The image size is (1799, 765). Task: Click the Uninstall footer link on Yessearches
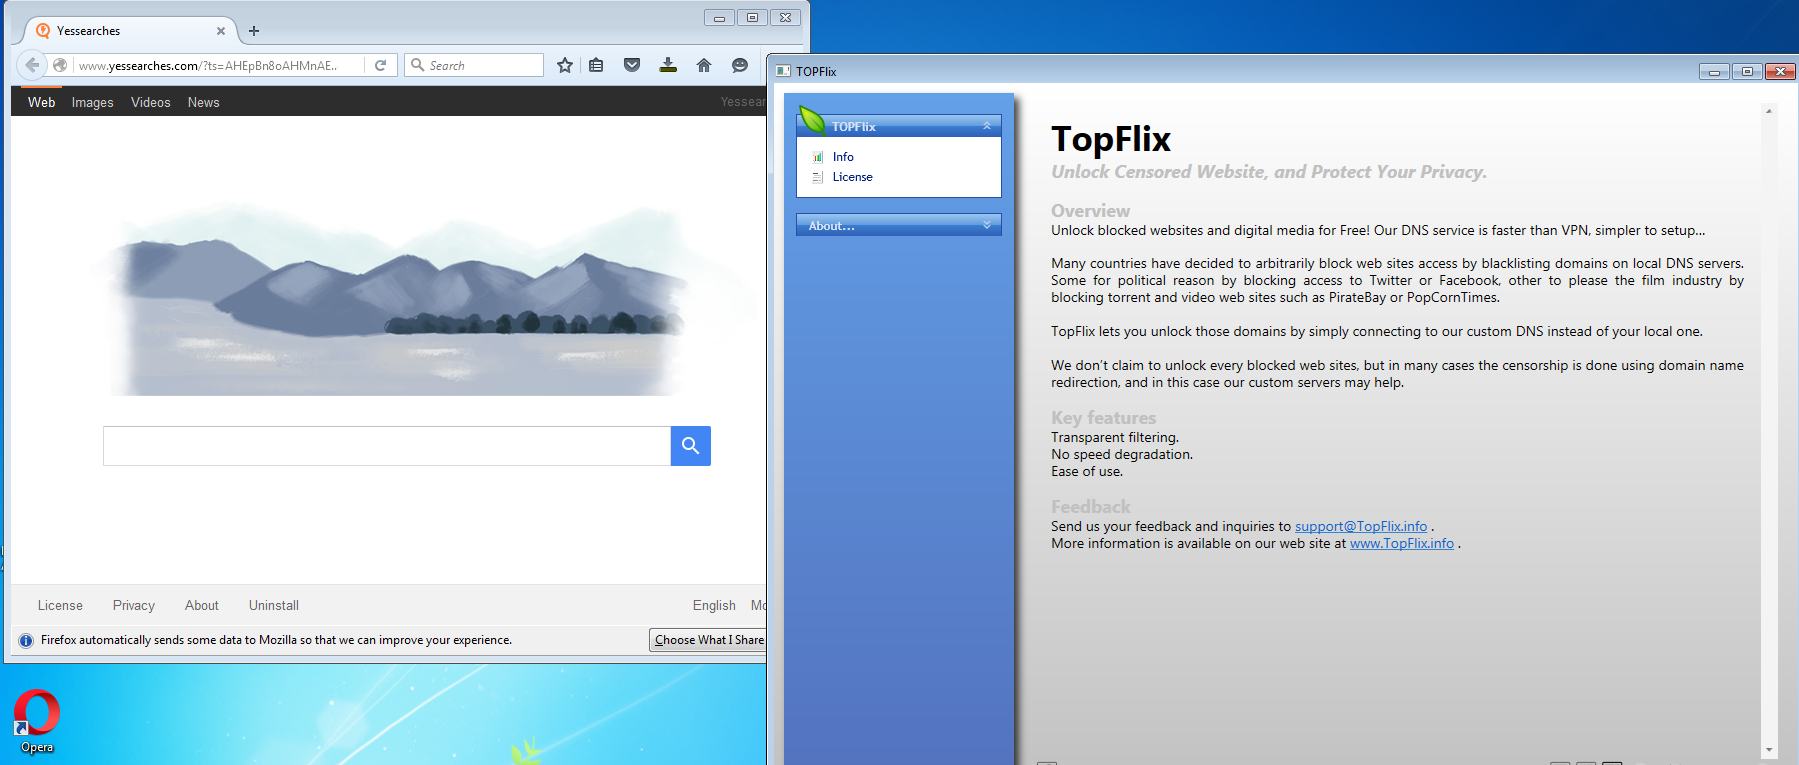pos(274,605)
